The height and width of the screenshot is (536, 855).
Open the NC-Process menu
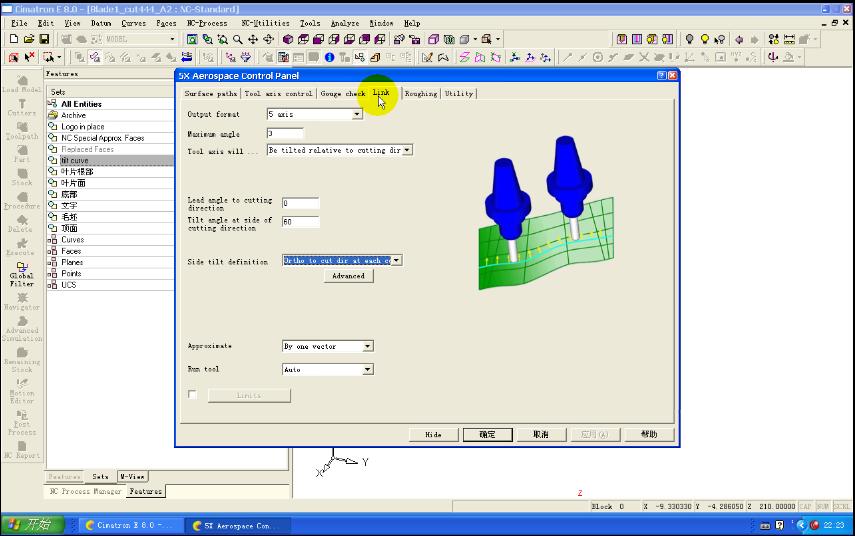point(207,23)
